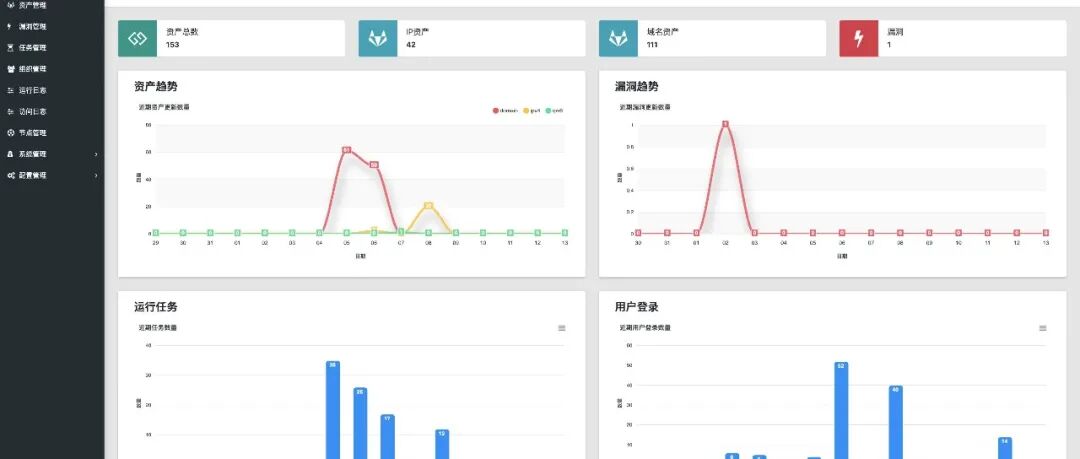Expand the 配置管理 chevron arrow
Viewport: 1080px width, 459px height.
pyautogui.click(x=96, y=176)
